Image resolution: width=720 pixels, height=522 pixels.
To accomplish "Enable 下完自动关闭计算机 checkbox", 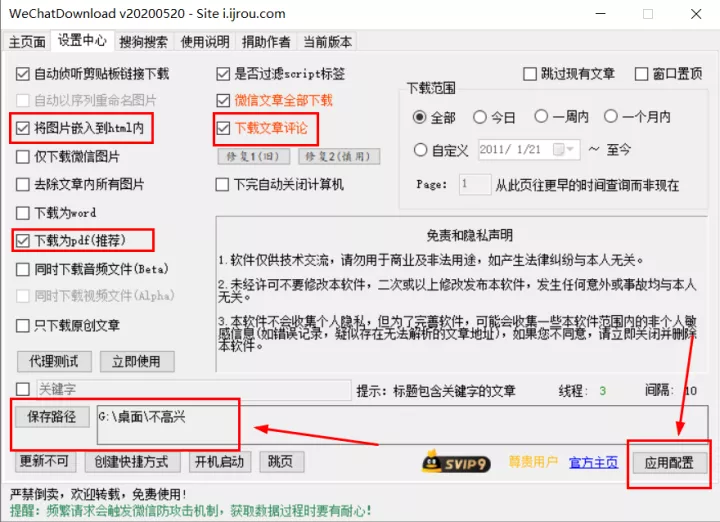I will click(x=222, y=185).
